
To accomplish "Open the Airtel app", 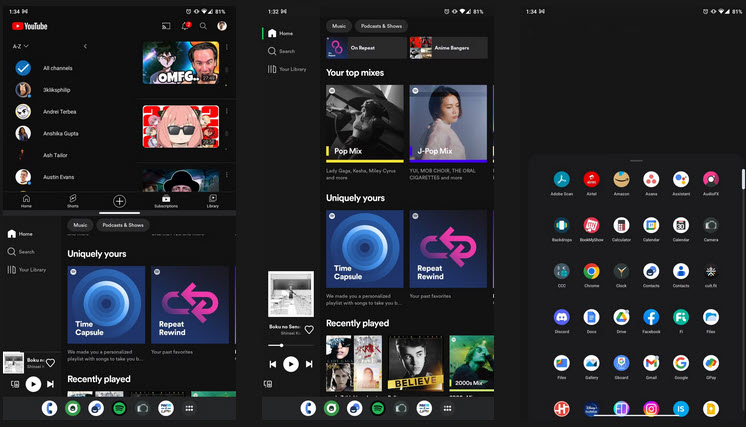I will click(x=591, y=179).
